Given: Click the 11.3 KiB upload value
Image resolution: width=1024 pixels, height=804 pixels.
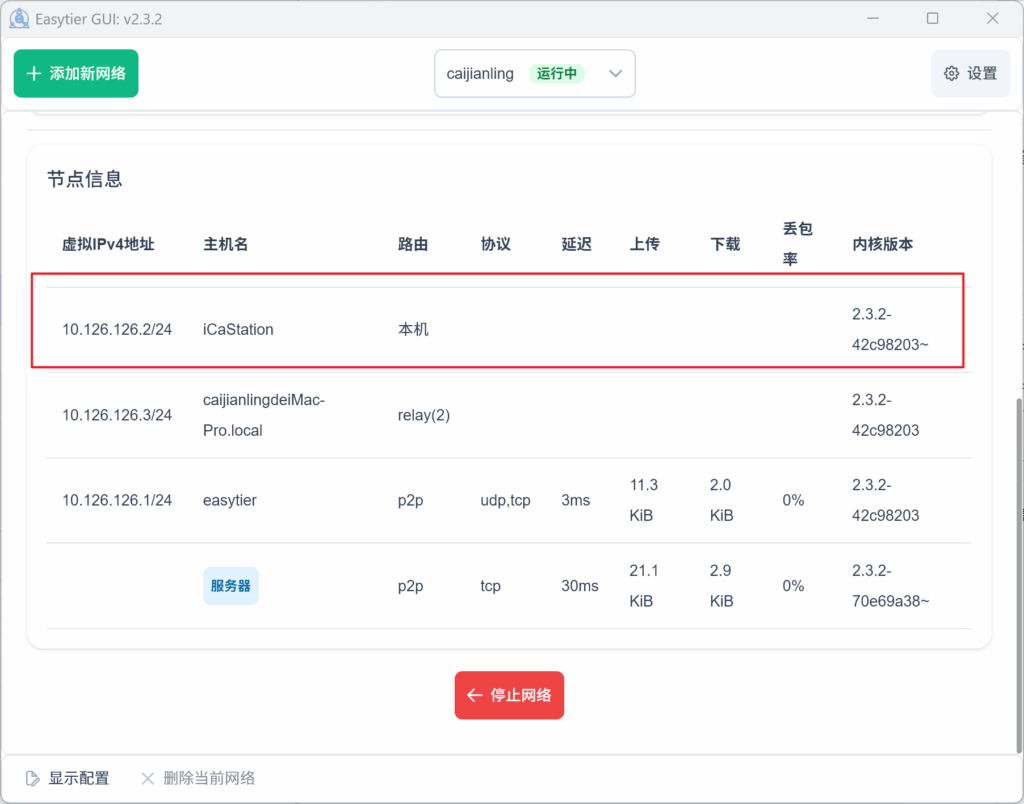Looking at the screenshot, I should [644, 500].
